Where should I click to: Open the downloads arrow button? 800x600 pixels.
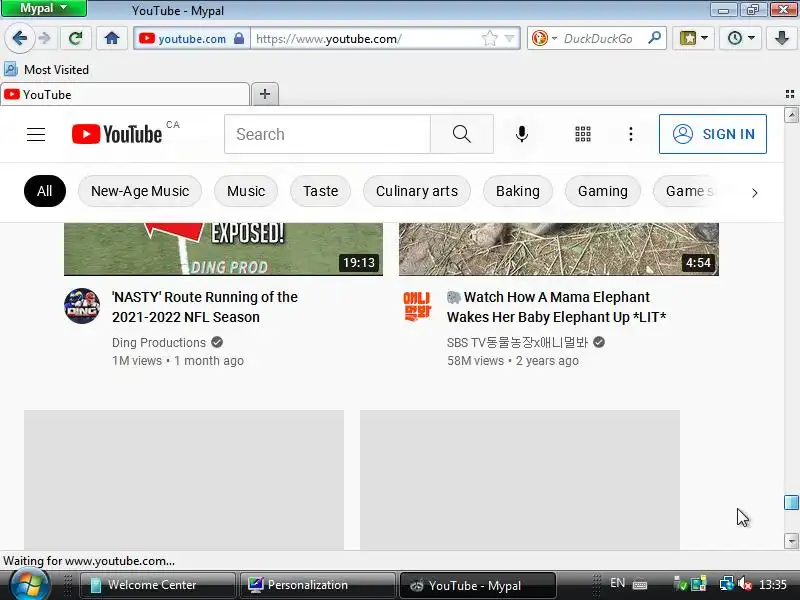[x=782, y=38]
